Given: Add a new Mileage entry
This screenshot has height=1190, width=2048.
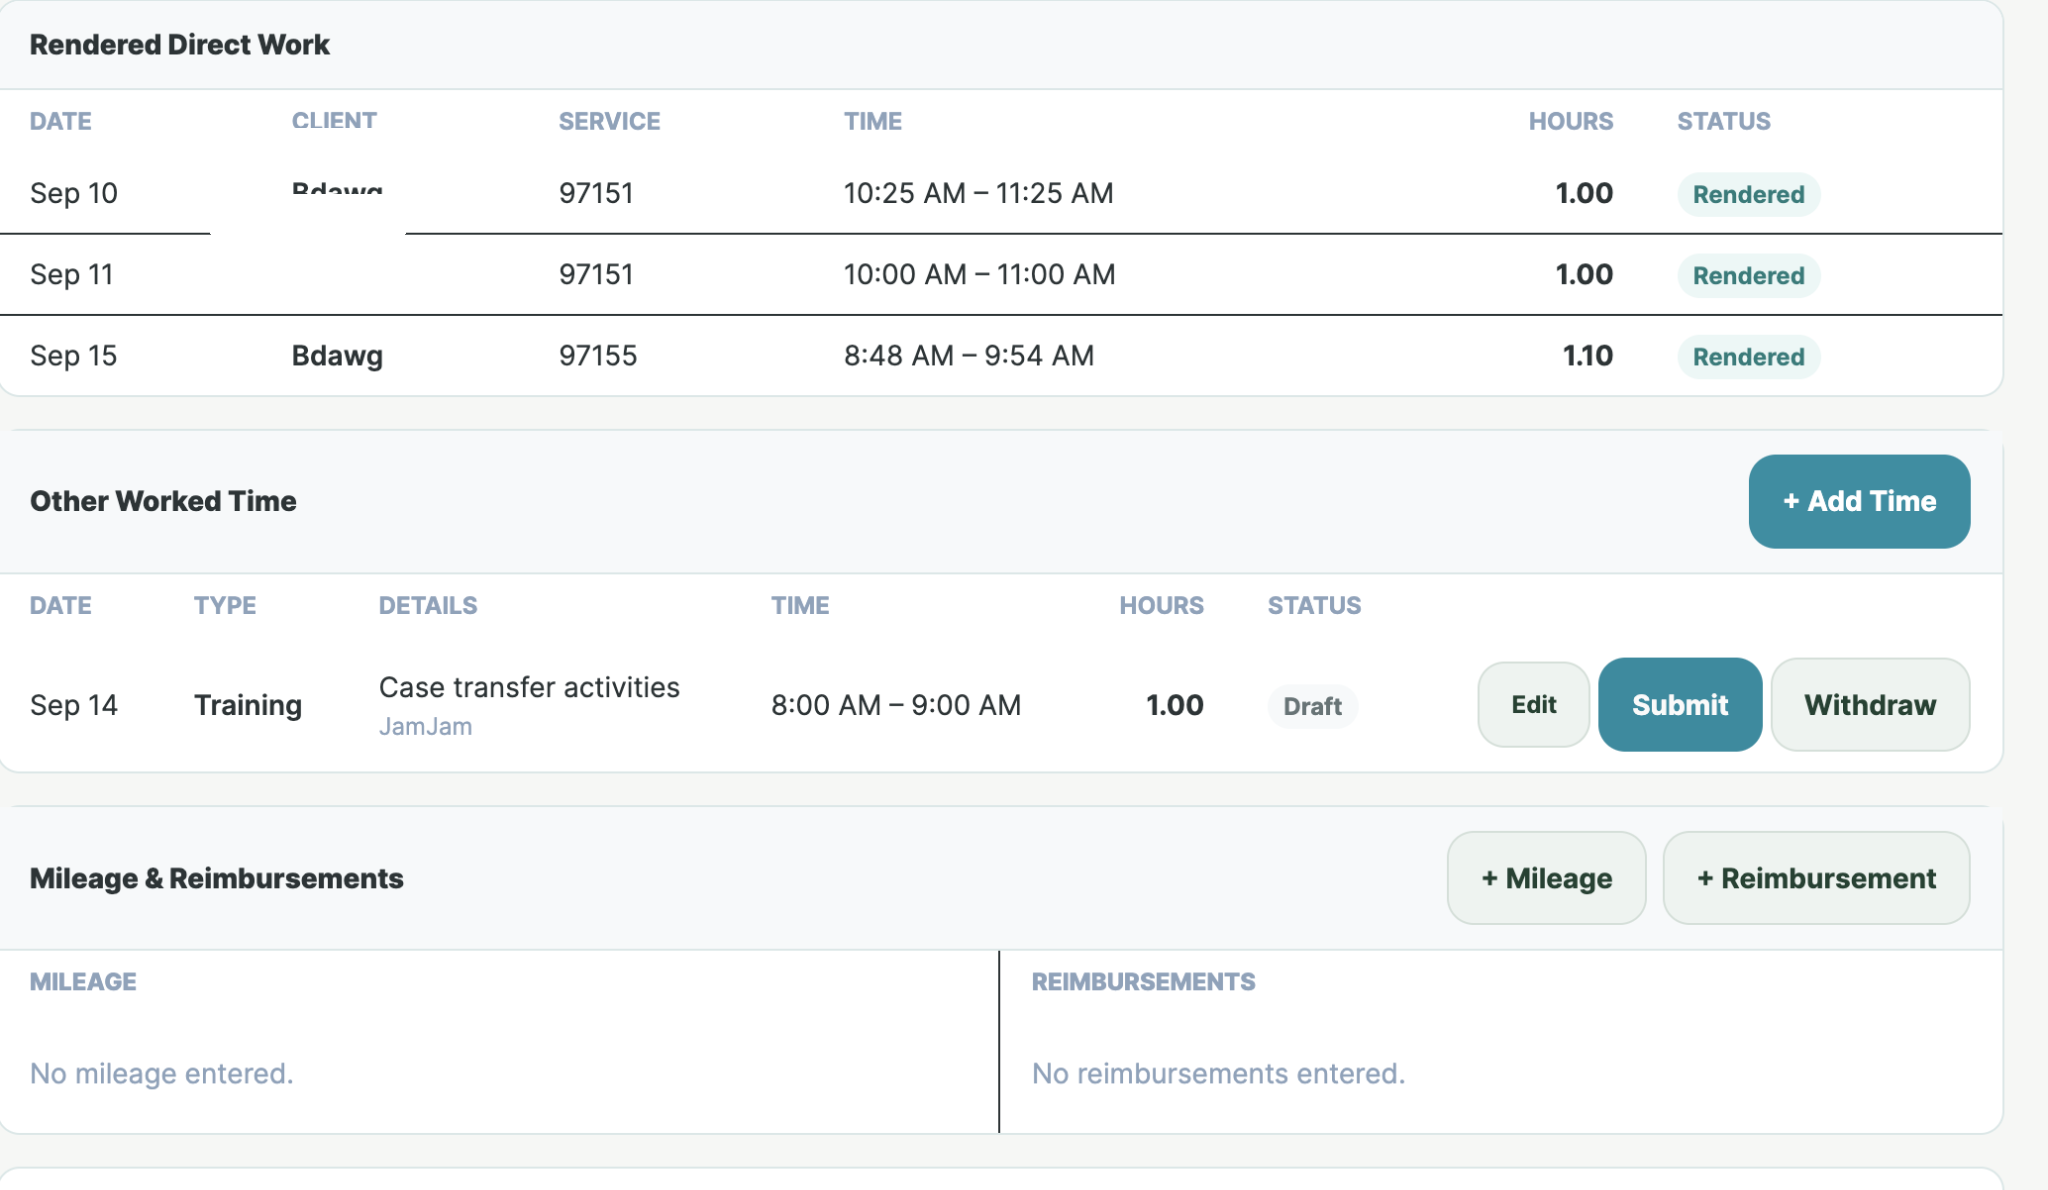Looking at the screenshot, I should 1546,878.
